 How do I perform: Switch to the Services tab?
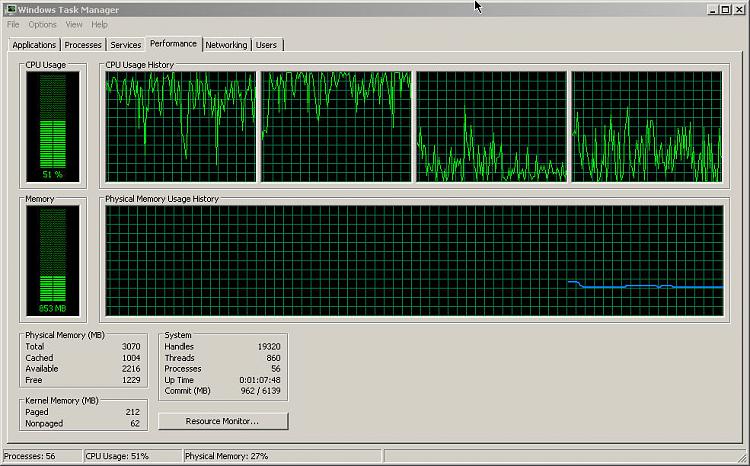[x=126, y=45]
